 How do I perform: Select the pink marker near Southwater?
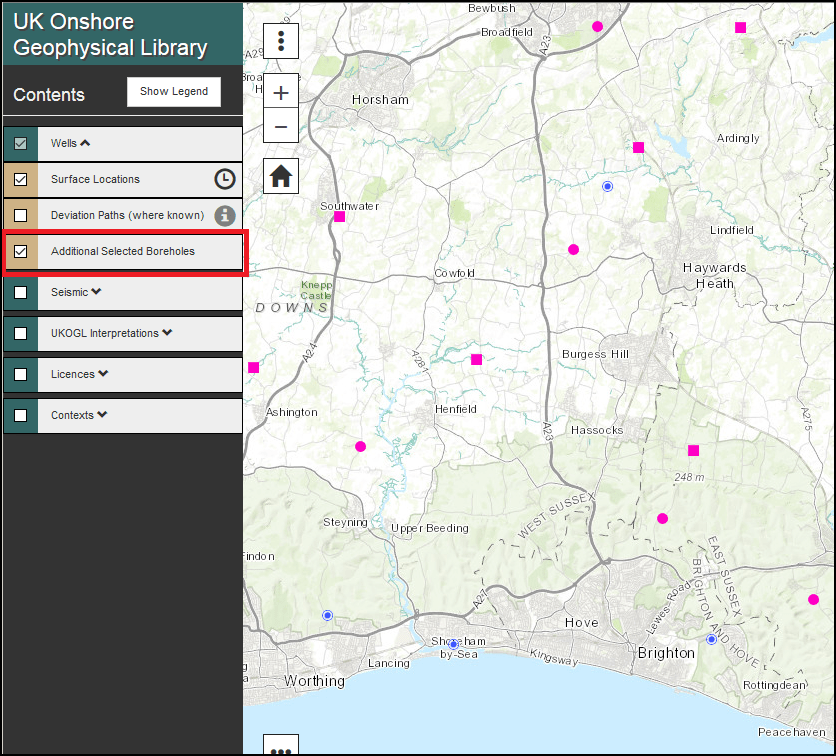[338, 216]
